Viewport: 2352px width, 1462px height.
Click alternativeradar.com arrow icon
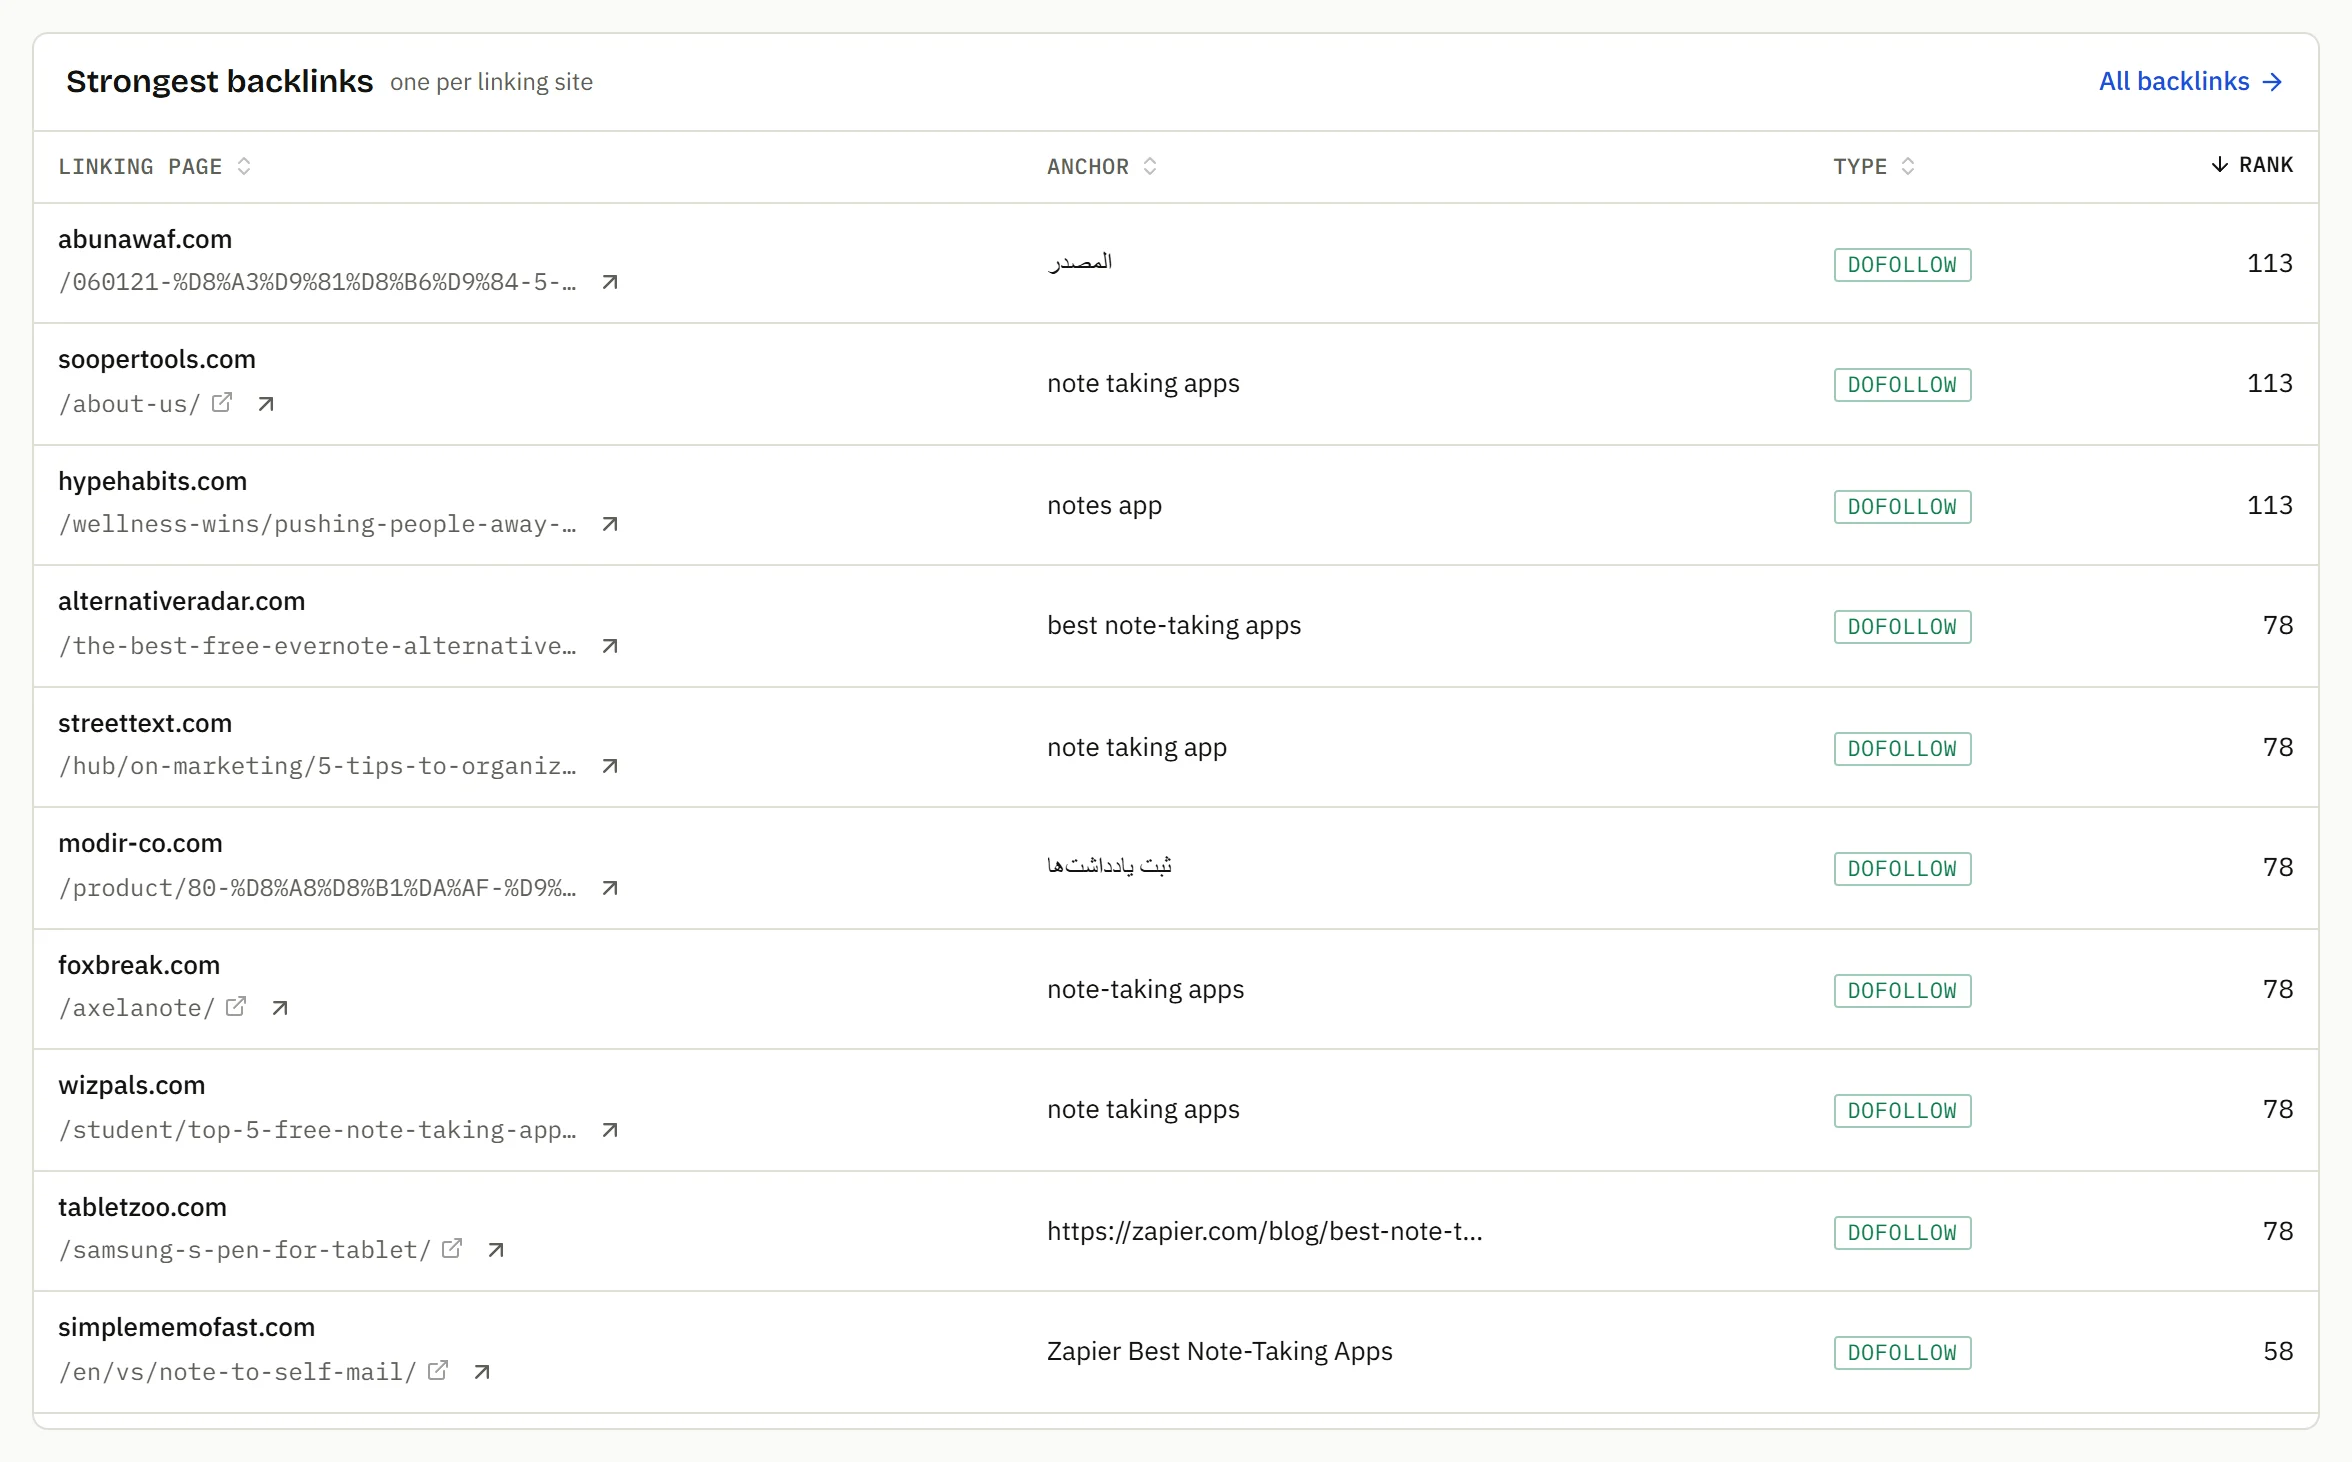[610, 646]
